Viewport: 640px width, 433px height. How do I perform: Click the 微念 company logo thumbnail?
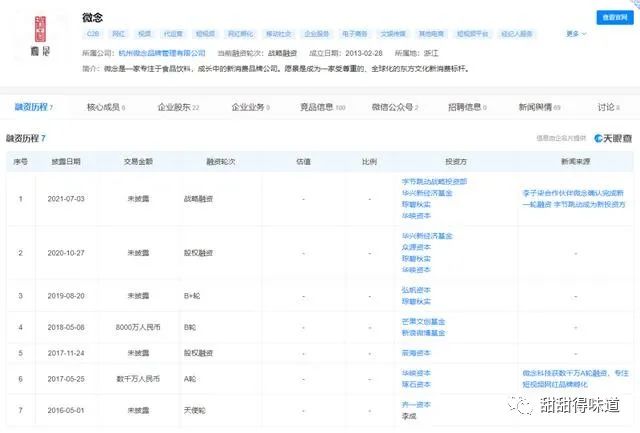click(x=40, y=36)
